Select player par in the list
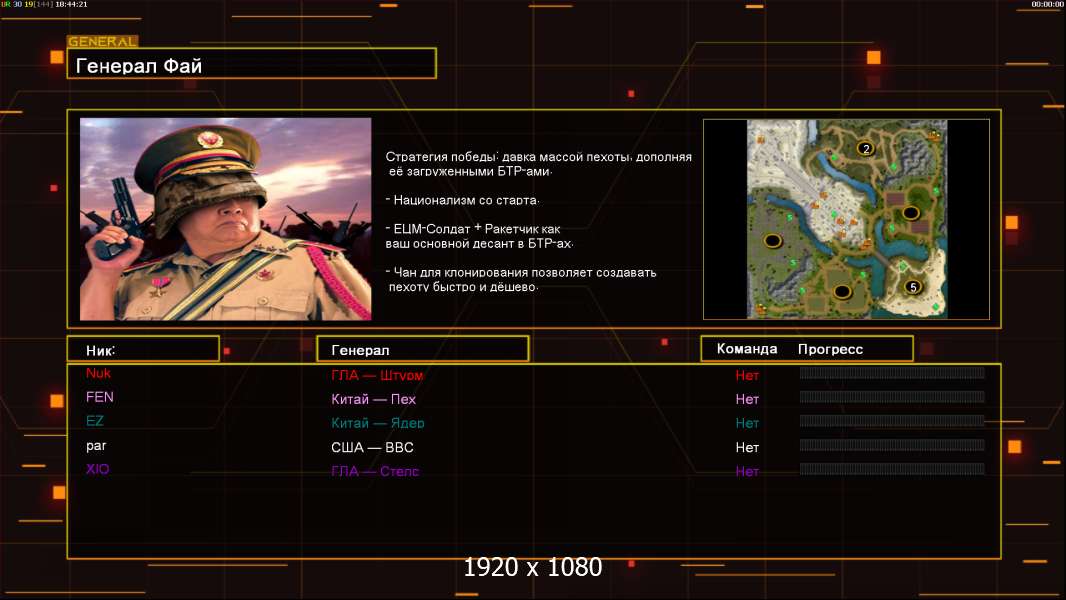This screenshot has width=1066, height=600. tap(96, 446)
